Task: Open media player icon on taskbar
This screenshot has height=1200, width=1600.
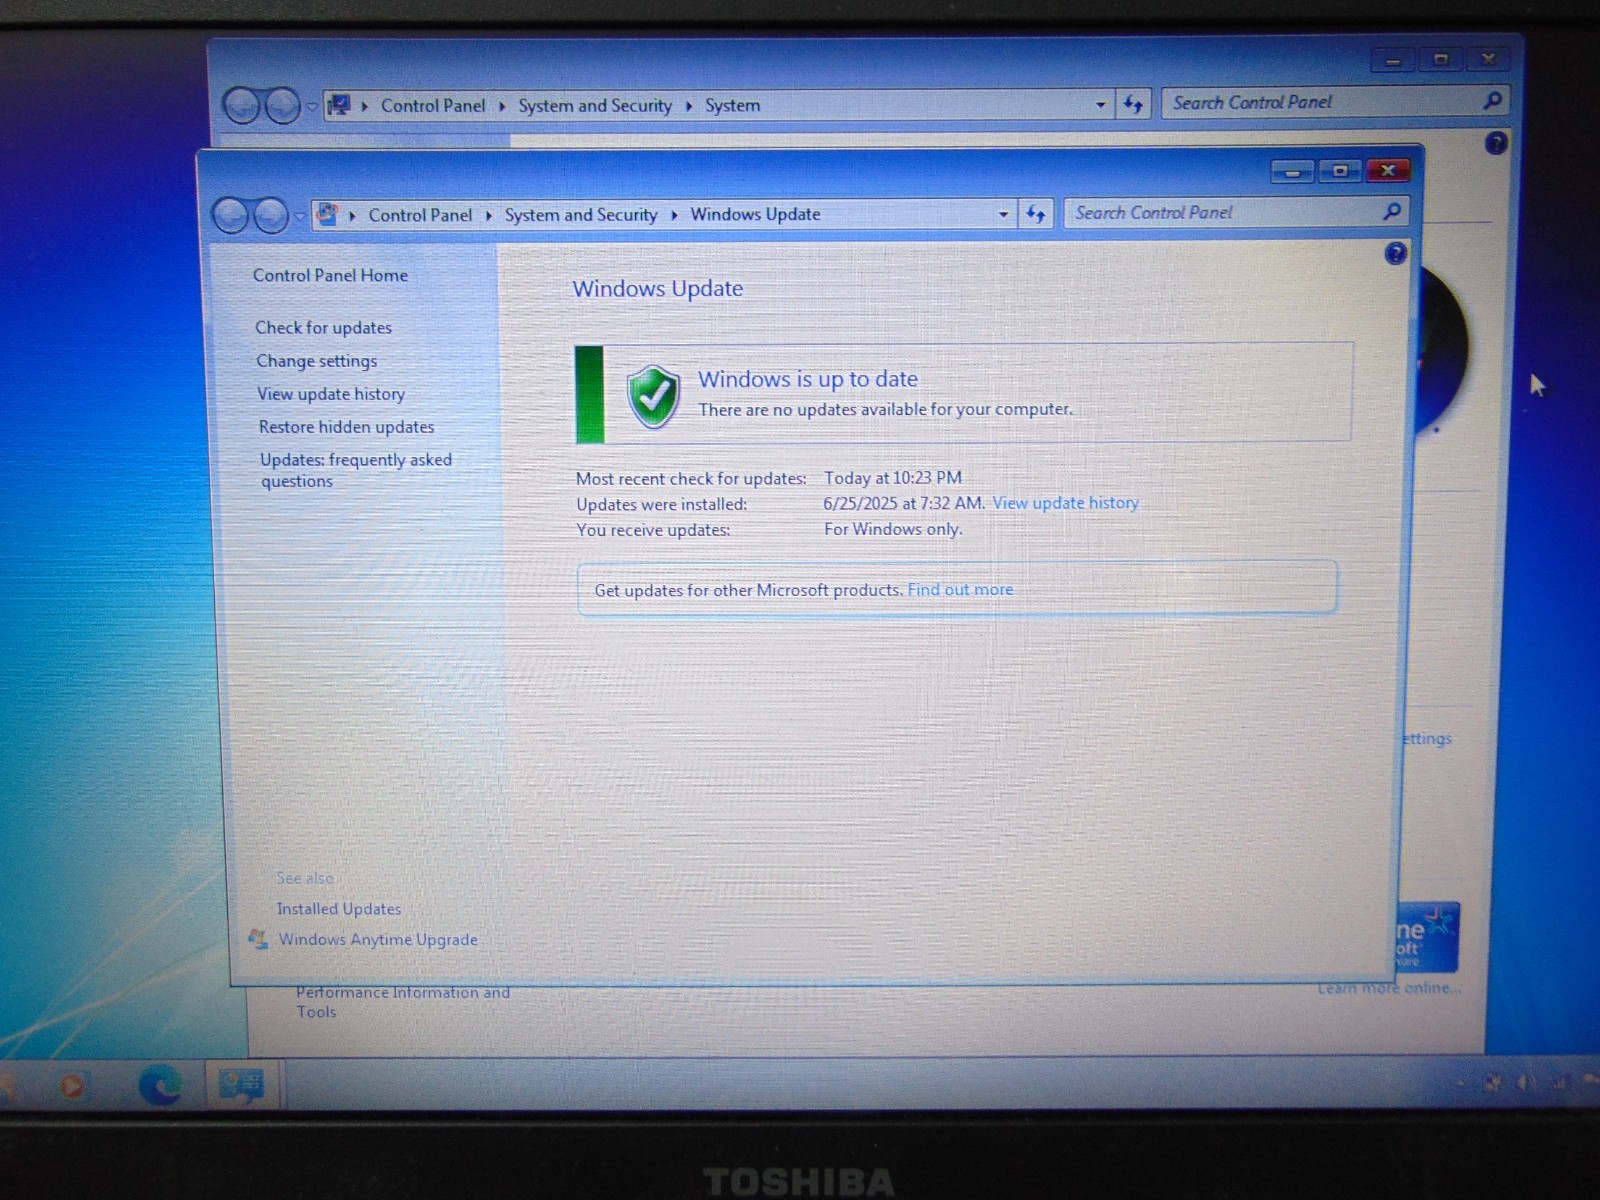Action: 72,1086
